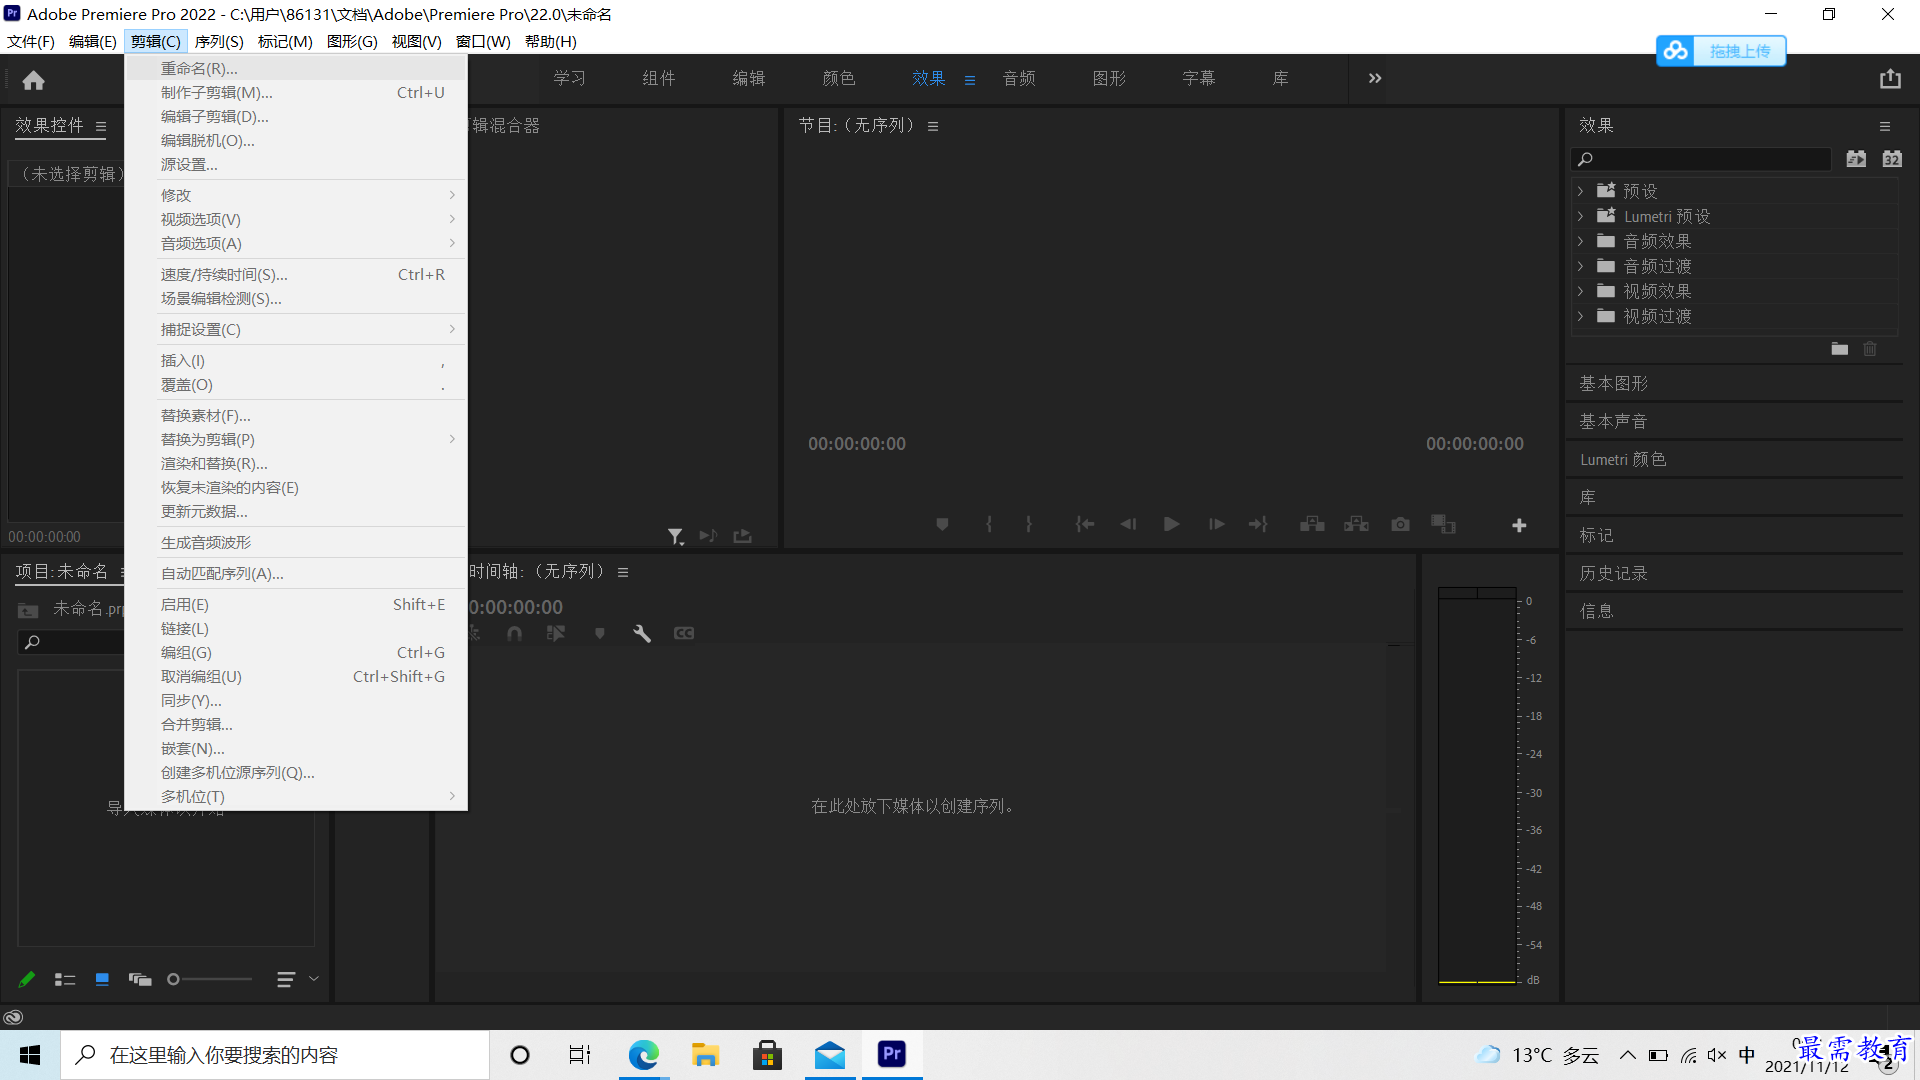Open 修改 submenu

297,195
